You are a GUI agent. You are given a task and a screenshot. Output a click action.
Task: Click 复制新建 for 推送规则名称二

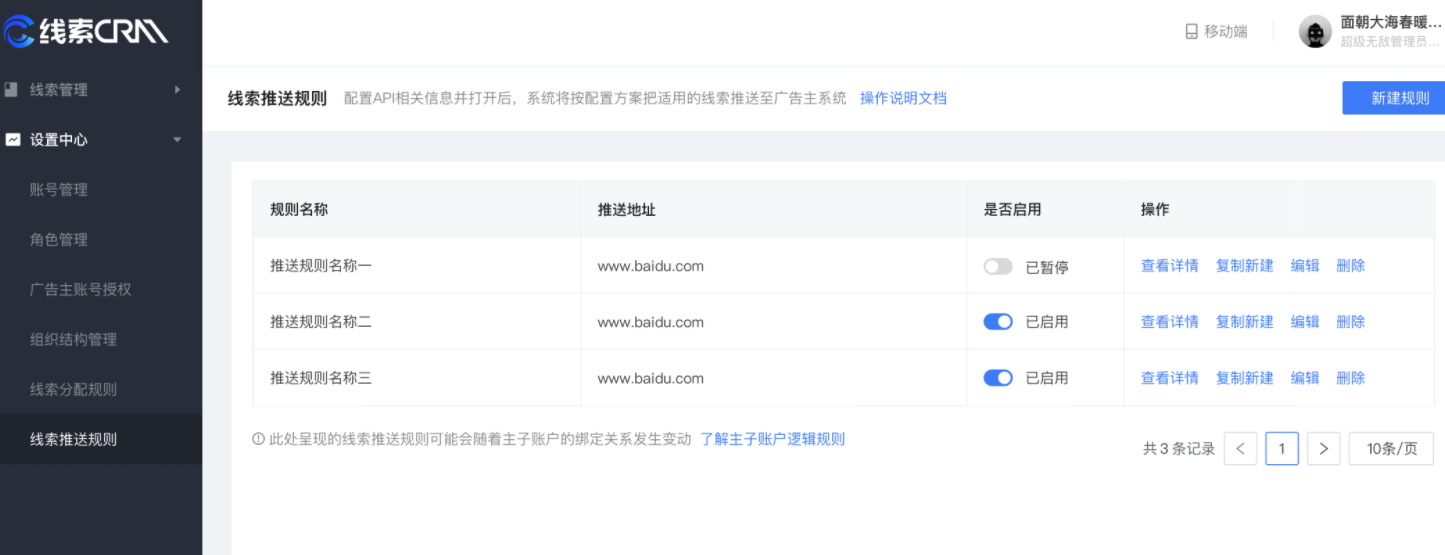pos(1244,322)
